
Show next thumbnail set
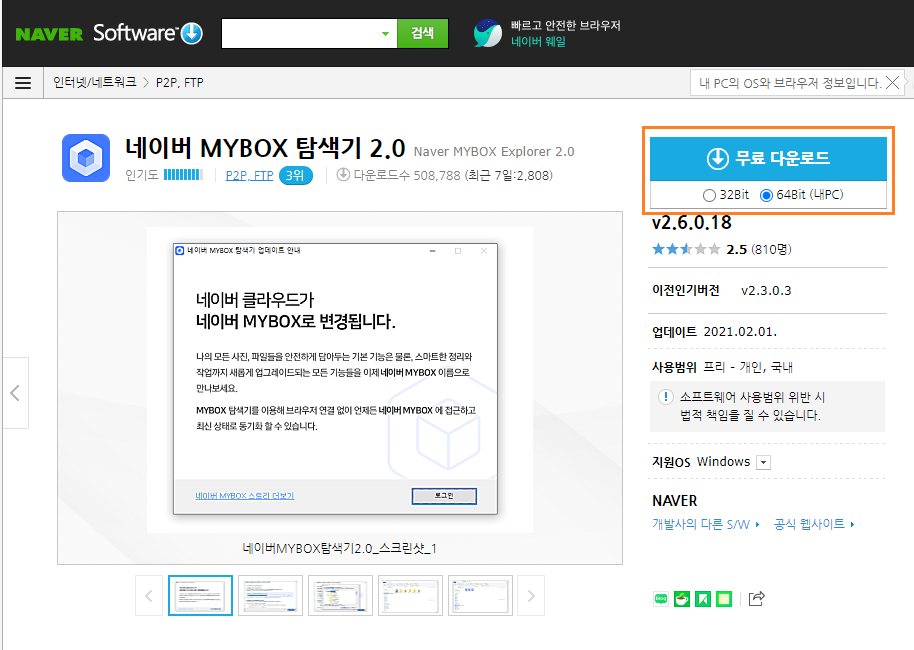(531, 596)
